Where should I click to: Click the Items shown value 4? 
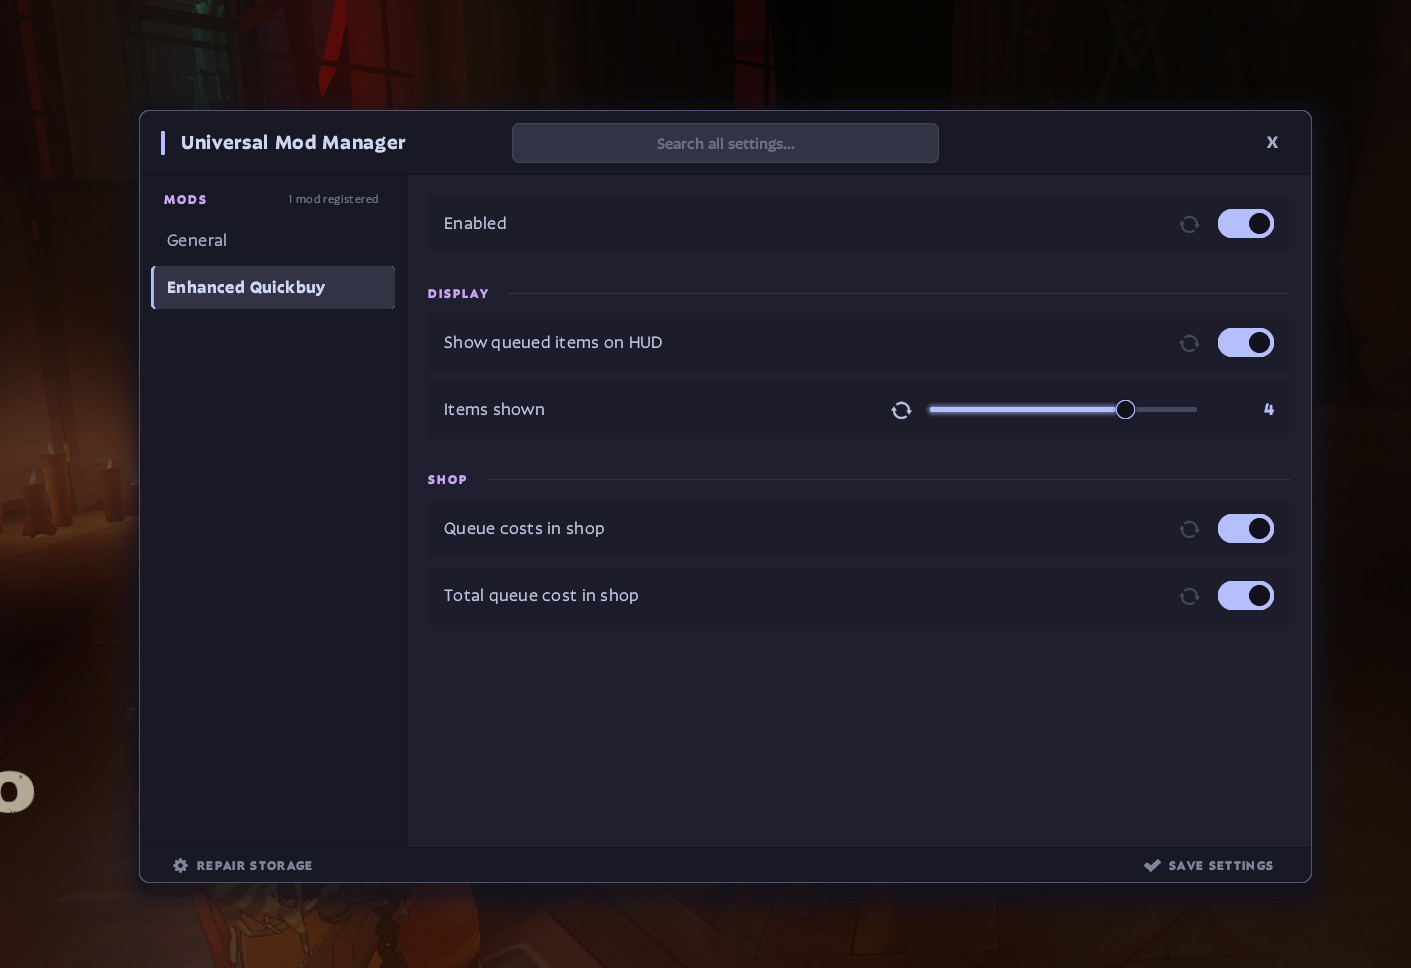(1268, 409)
